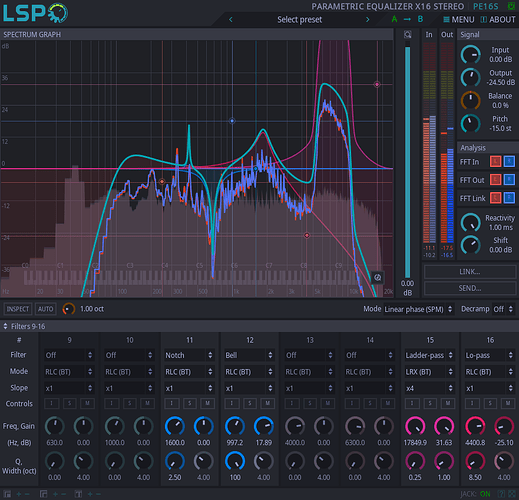This screenshot has width=519, height=500.
Task: Click filter 15 gain knob 31.63
Action: click(x=444, y=426)
